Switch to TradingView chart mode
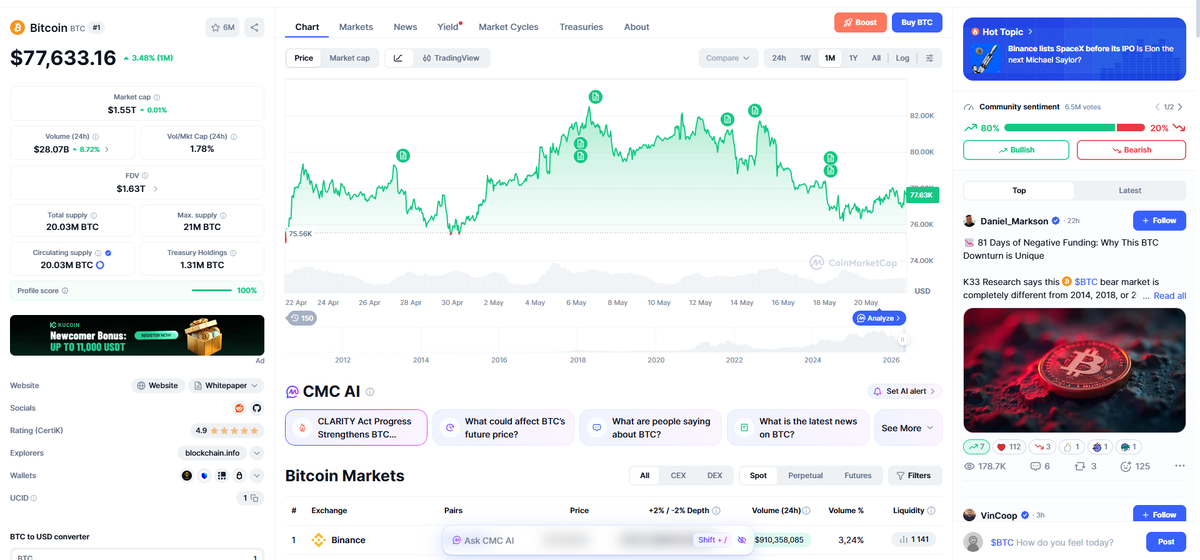Viewport: 1200px width, 560px height. [x=450, y=58]
